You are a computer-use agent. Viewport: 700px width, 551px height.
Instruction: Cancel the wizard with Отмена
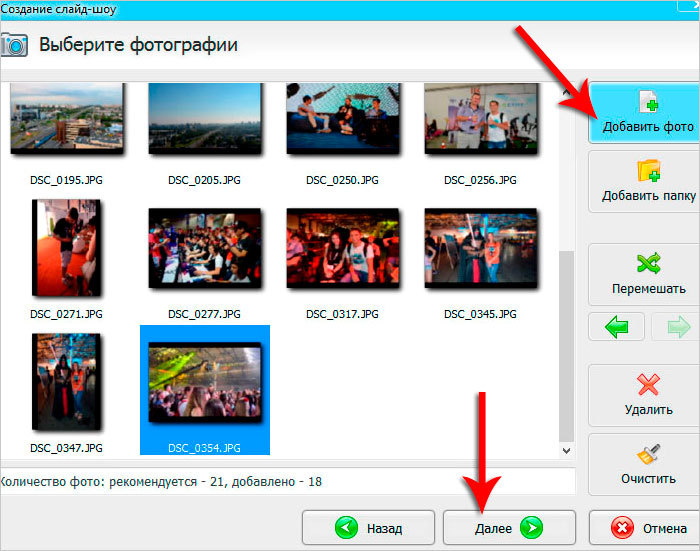645,528
